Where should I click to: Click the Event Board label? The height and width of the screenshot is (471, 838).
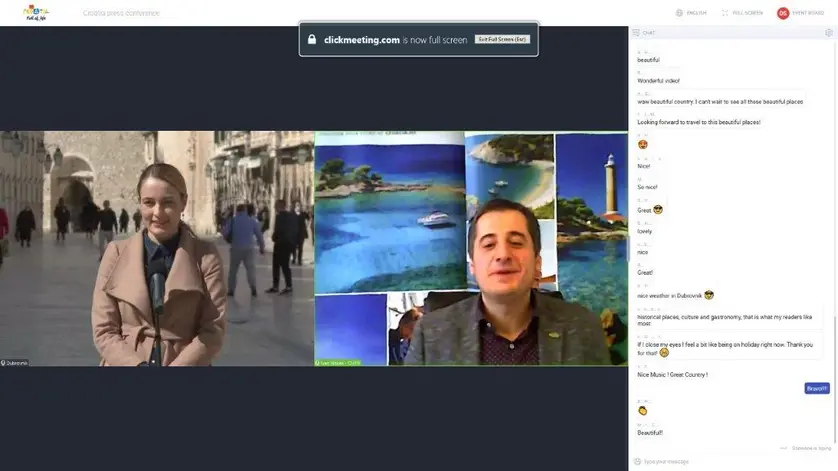(x=808, y=13)
